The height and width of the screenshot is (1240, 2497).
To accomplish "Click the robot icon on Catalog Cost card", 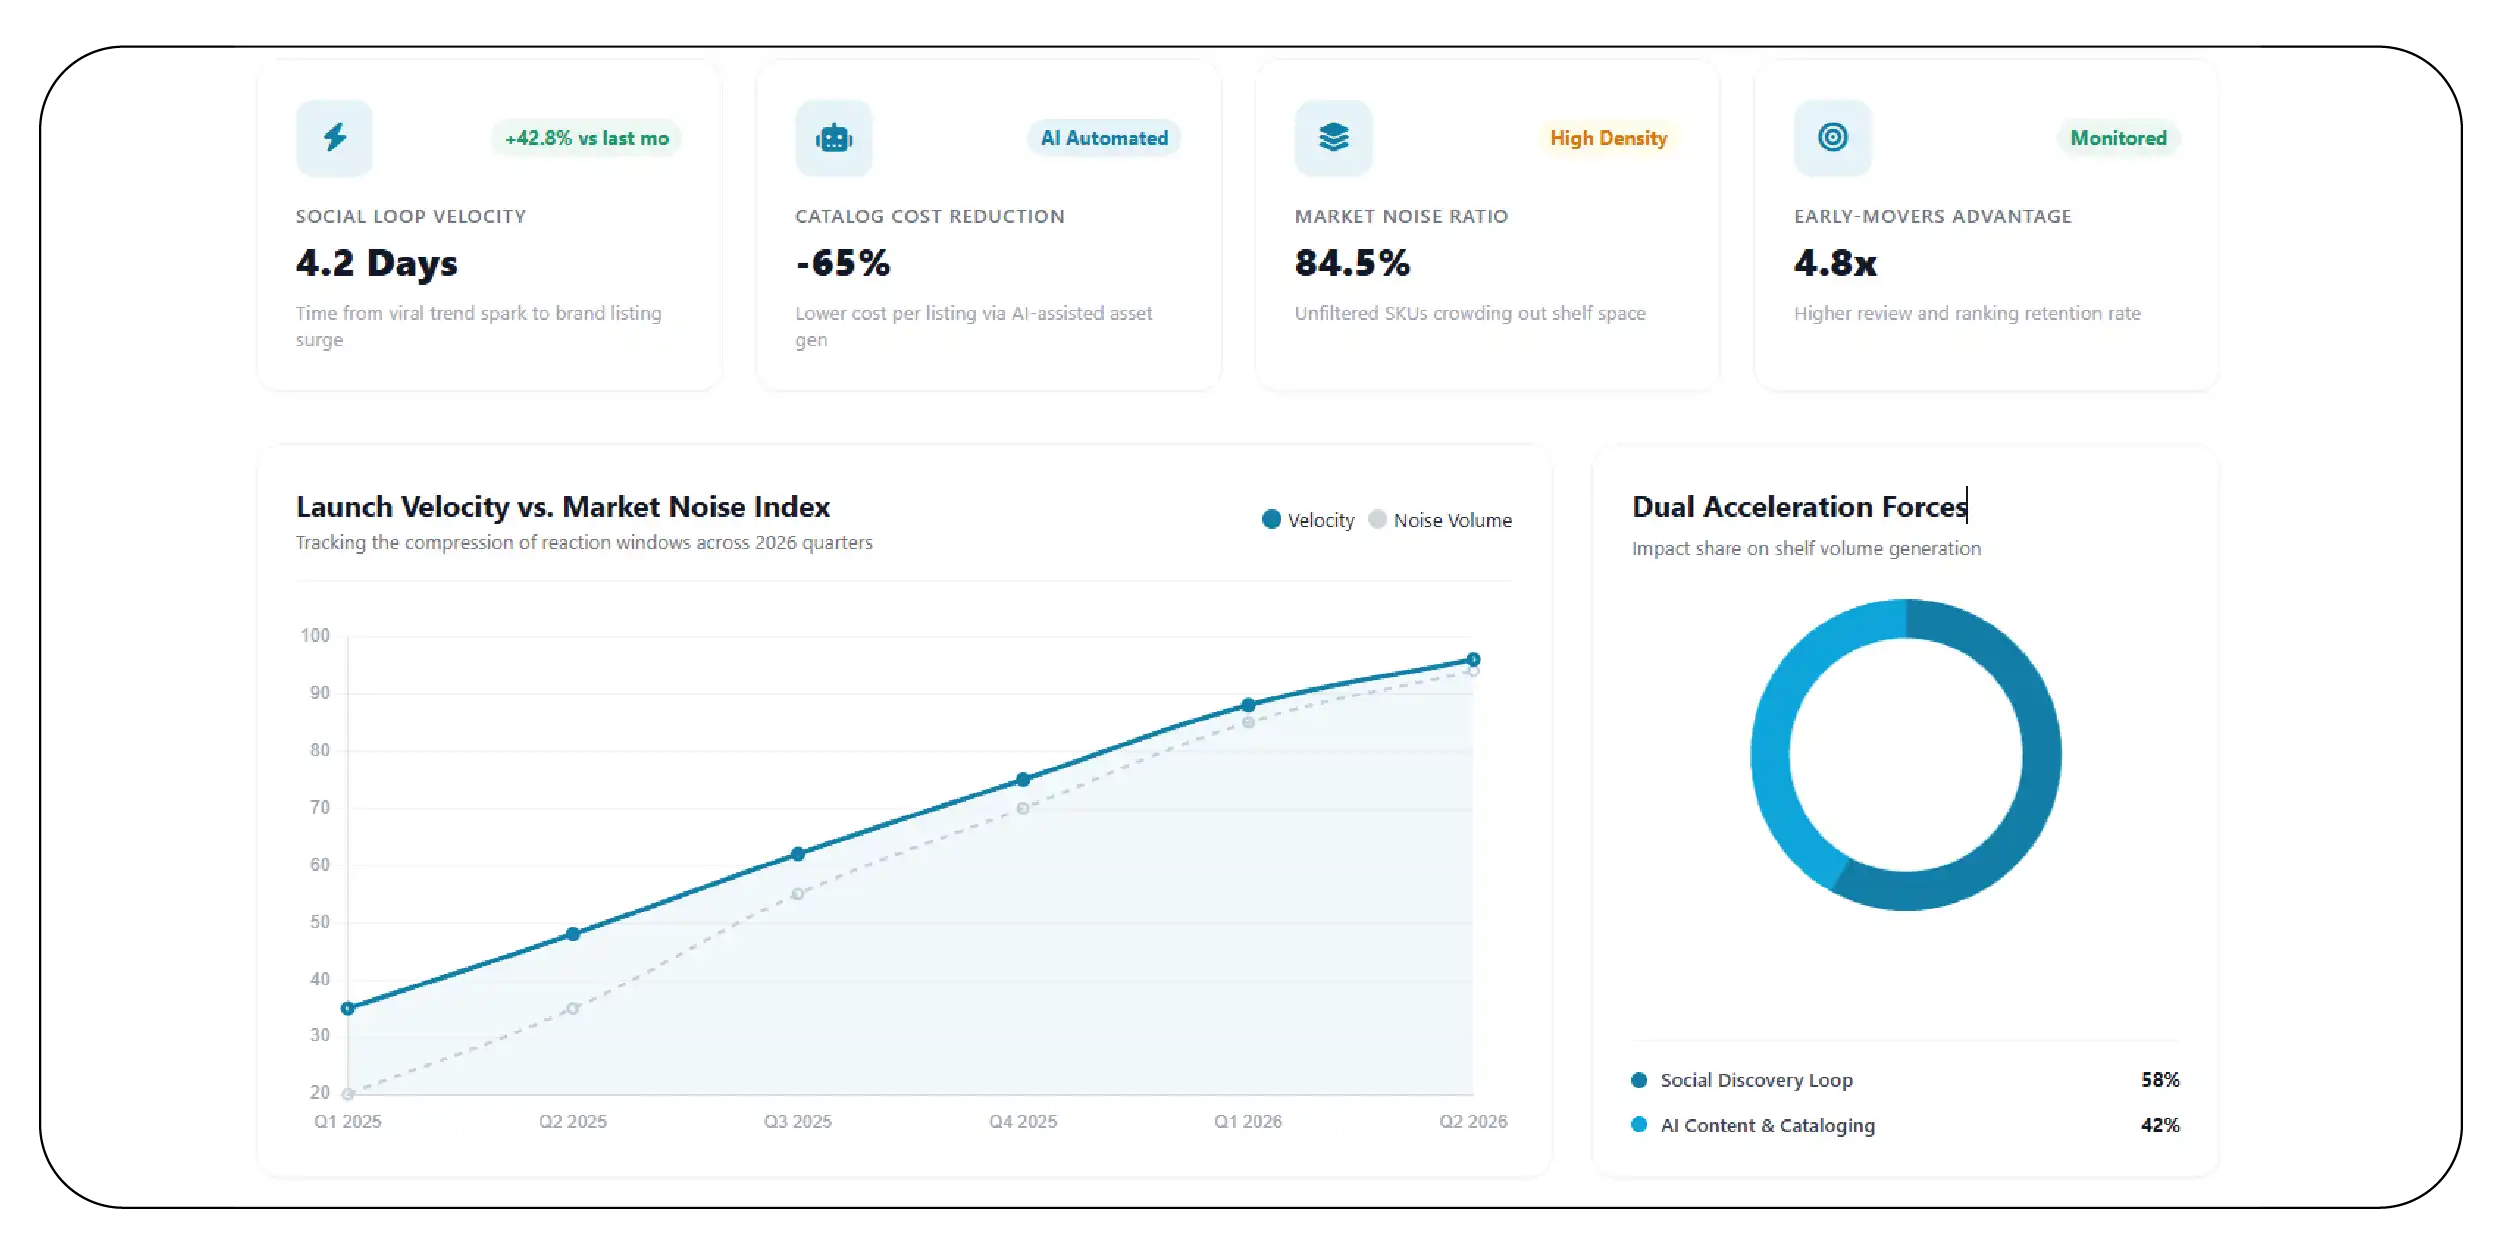I will pyautogui.click(x=834, y=138).
